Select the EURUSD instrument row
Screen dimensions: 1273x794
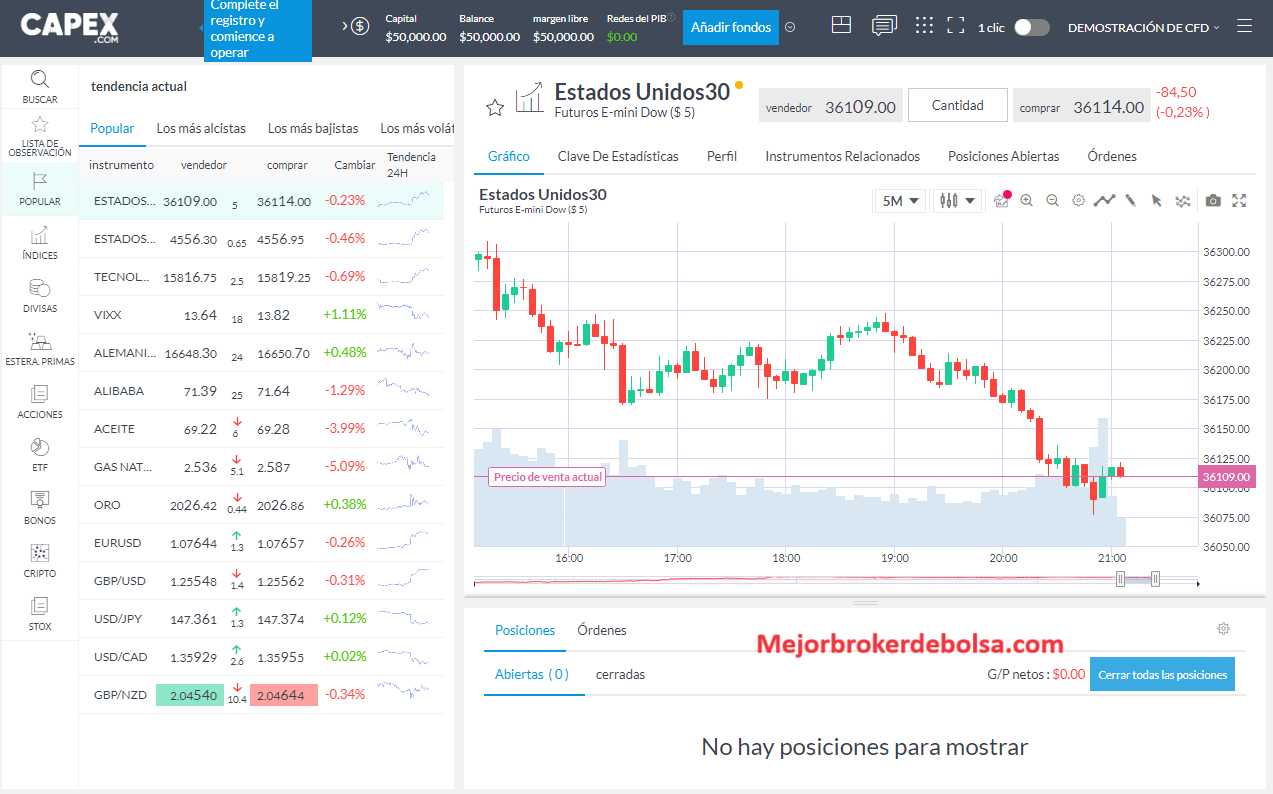click(261, 543)
